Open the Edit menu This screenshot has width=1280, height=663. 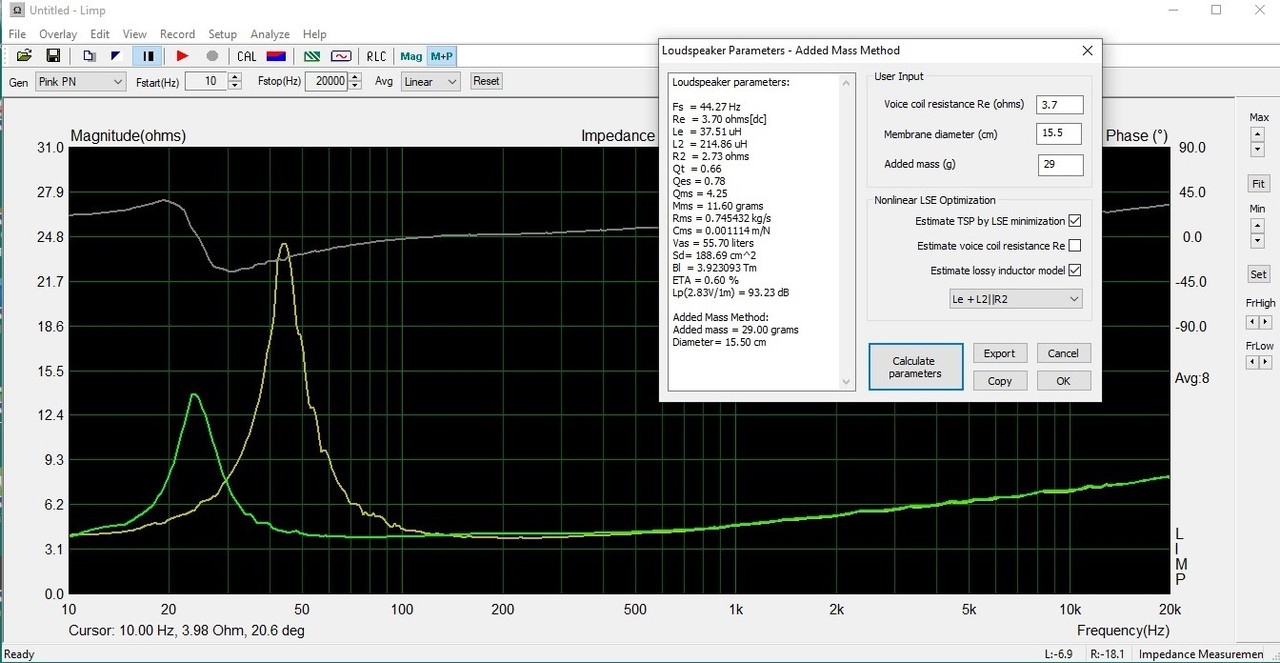[x=100, y=34]
